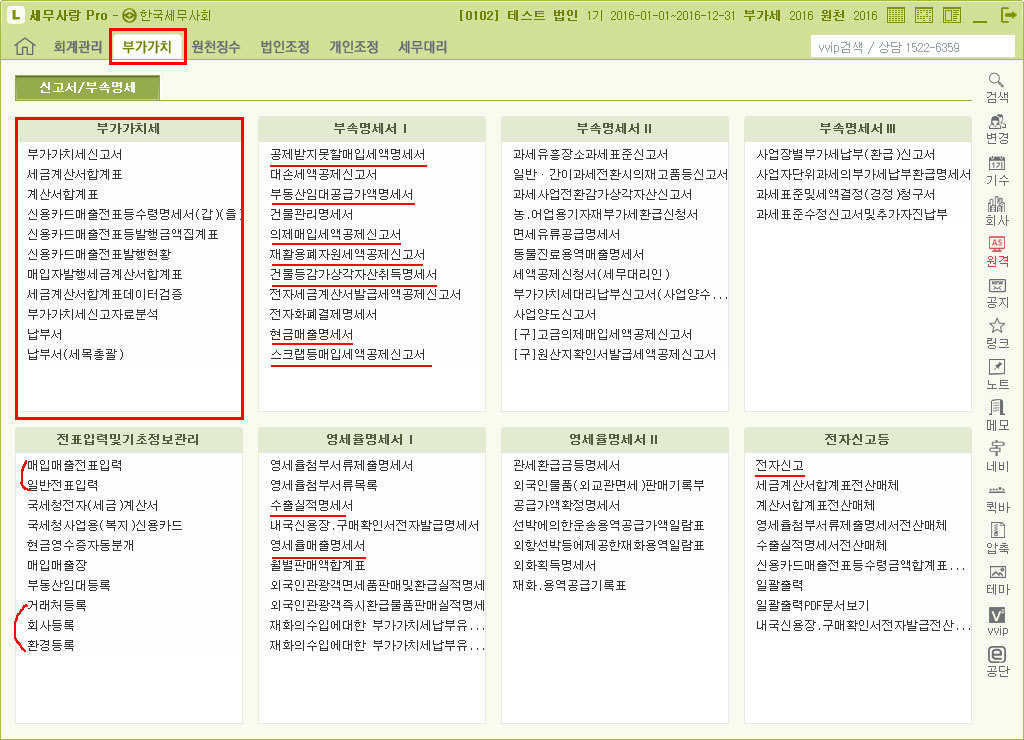The image size is (1024, 740).
Task: Open 과세유흥장소과세표준신고서
Action: click(590, 155)
